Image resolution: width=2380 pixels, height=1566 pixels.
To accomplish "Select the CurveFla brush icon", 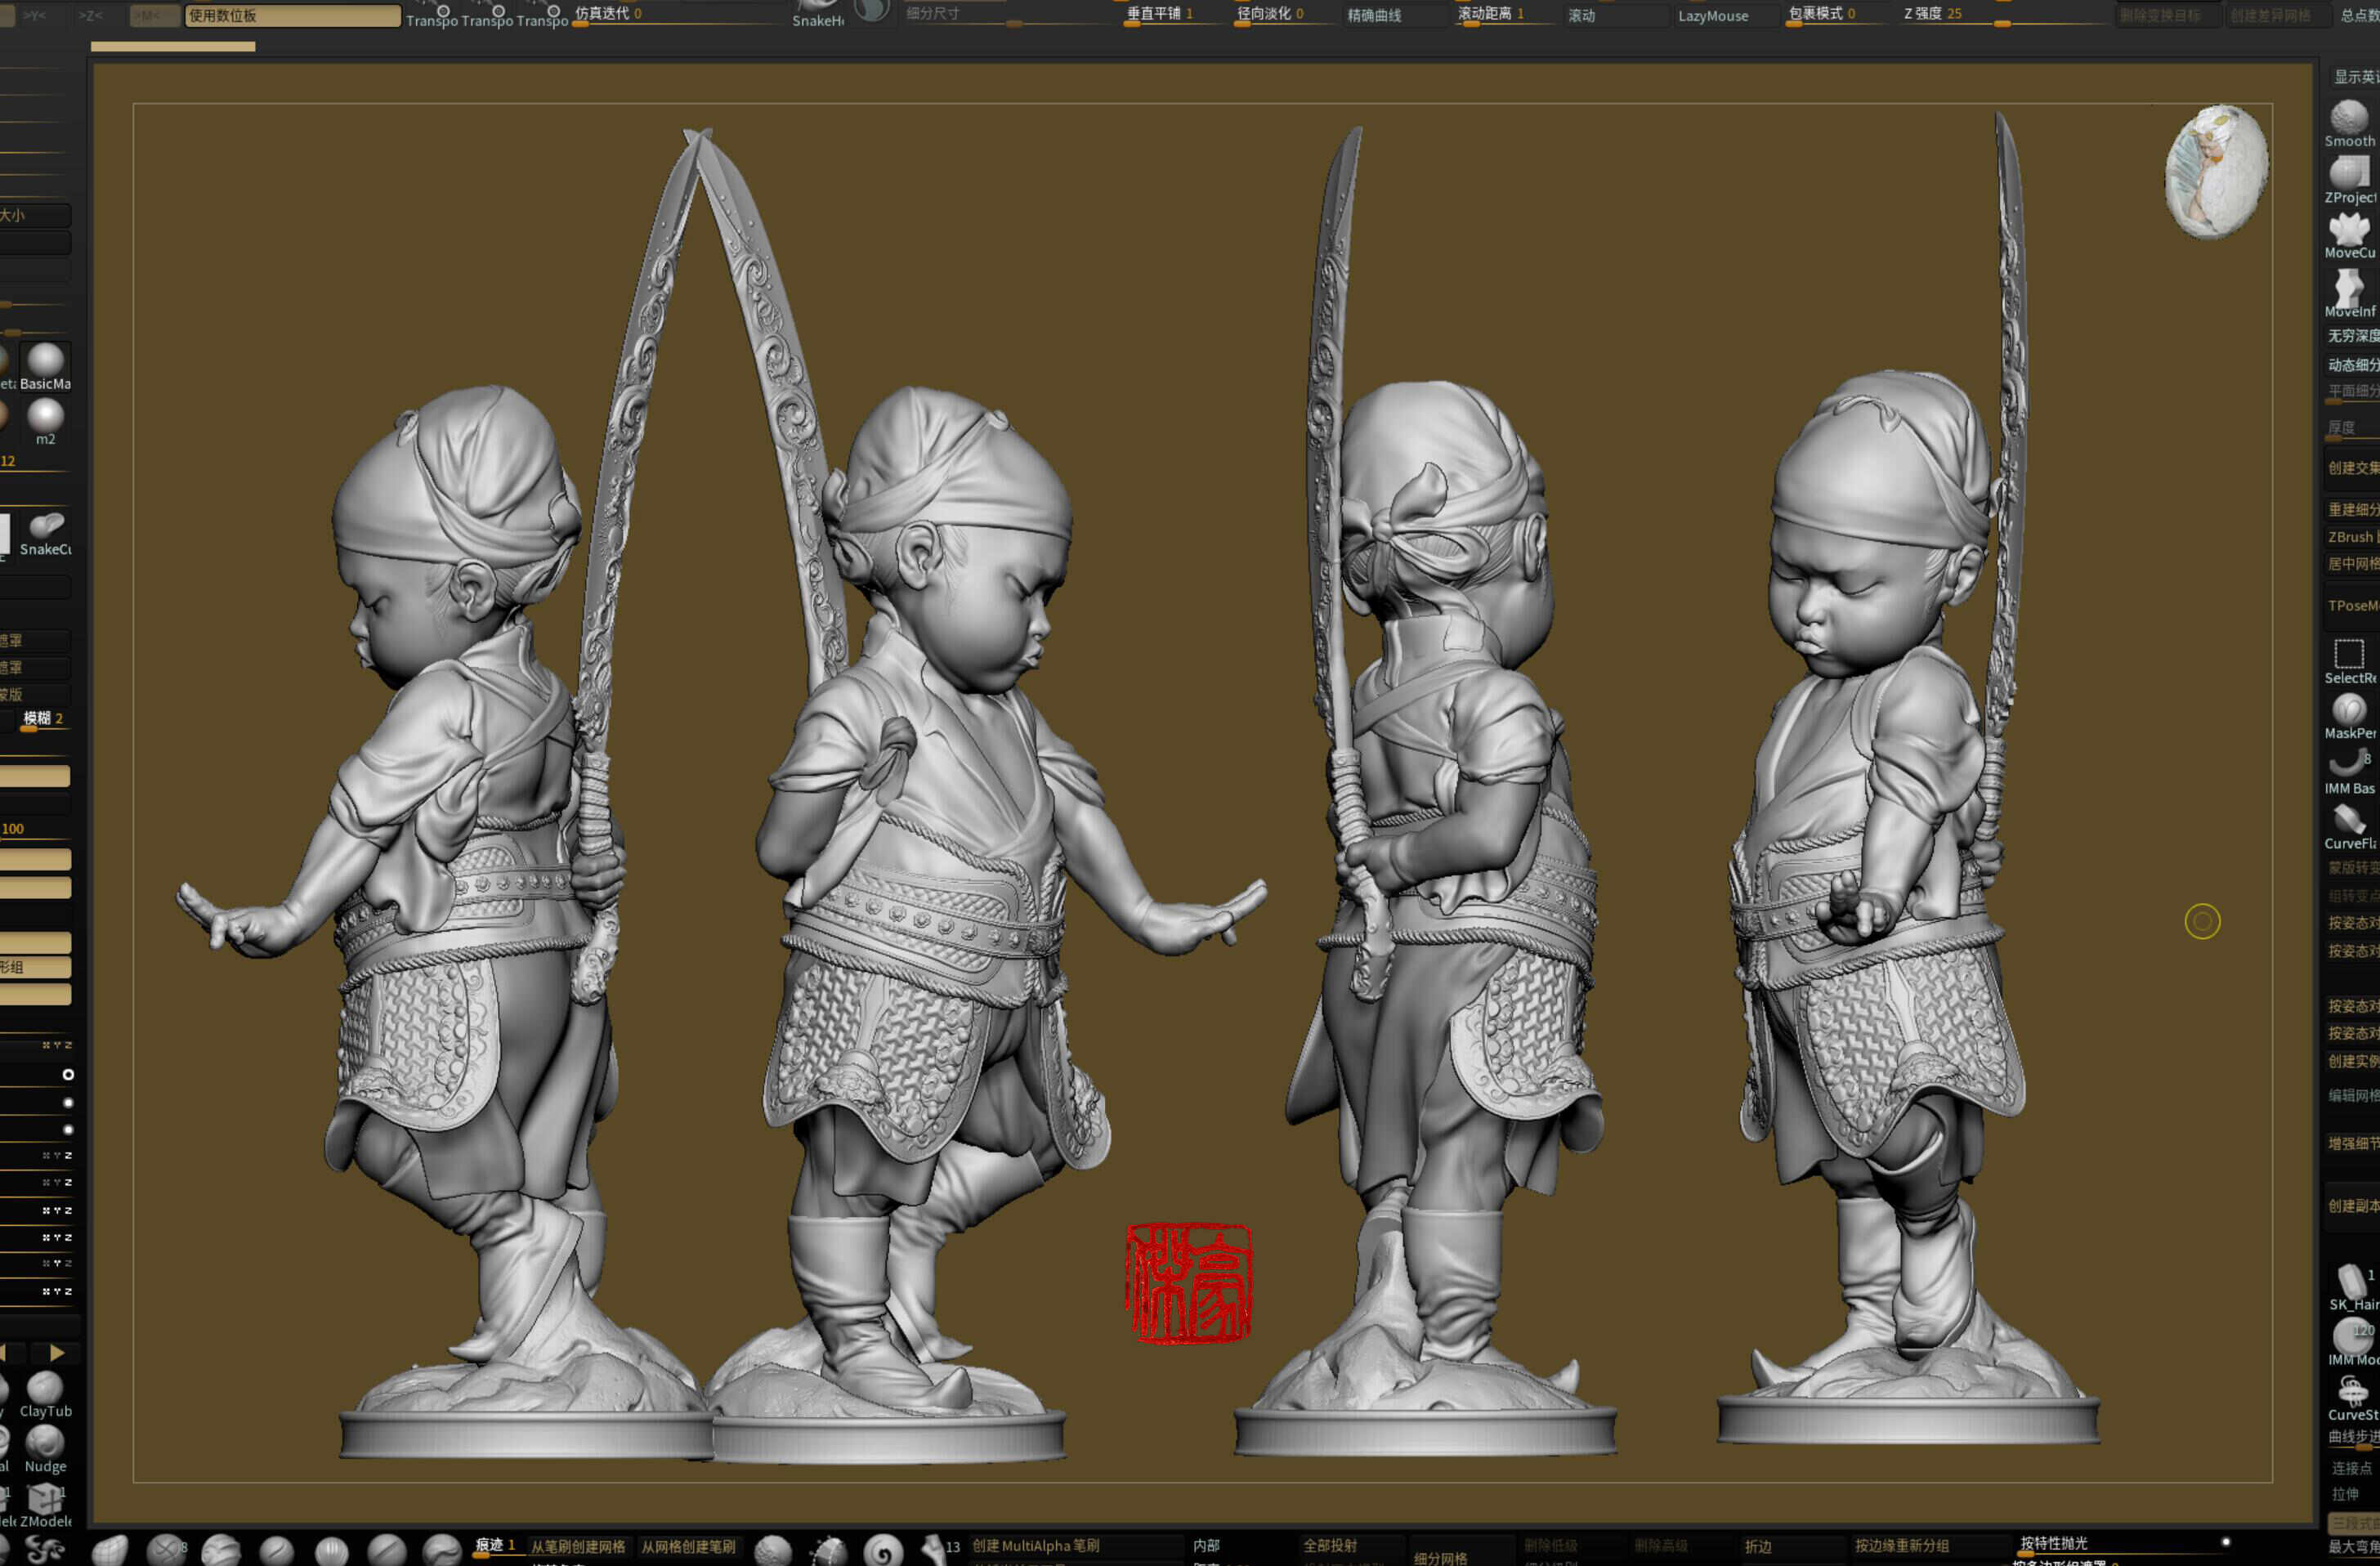I will point(2349,827).
